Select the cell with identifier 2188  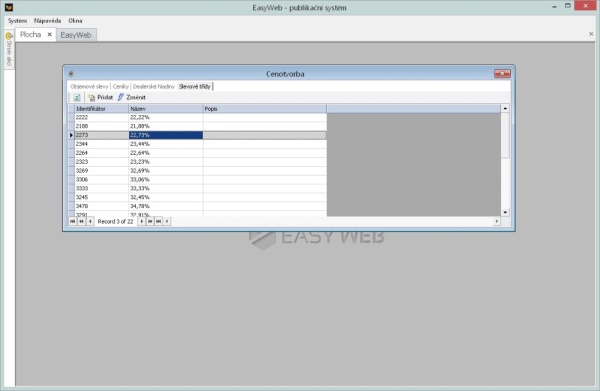[101, 126]
